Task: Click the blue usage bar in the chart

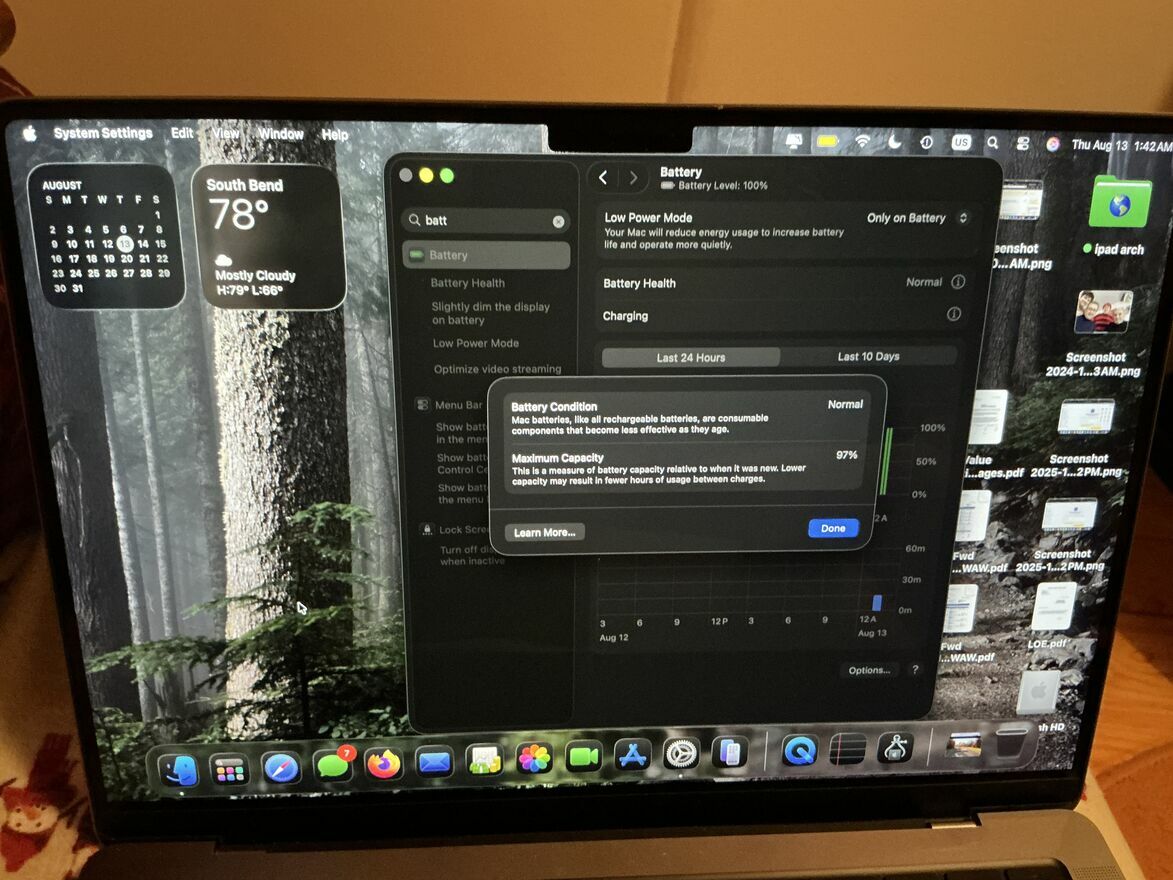Action: [x=877, y=603]
